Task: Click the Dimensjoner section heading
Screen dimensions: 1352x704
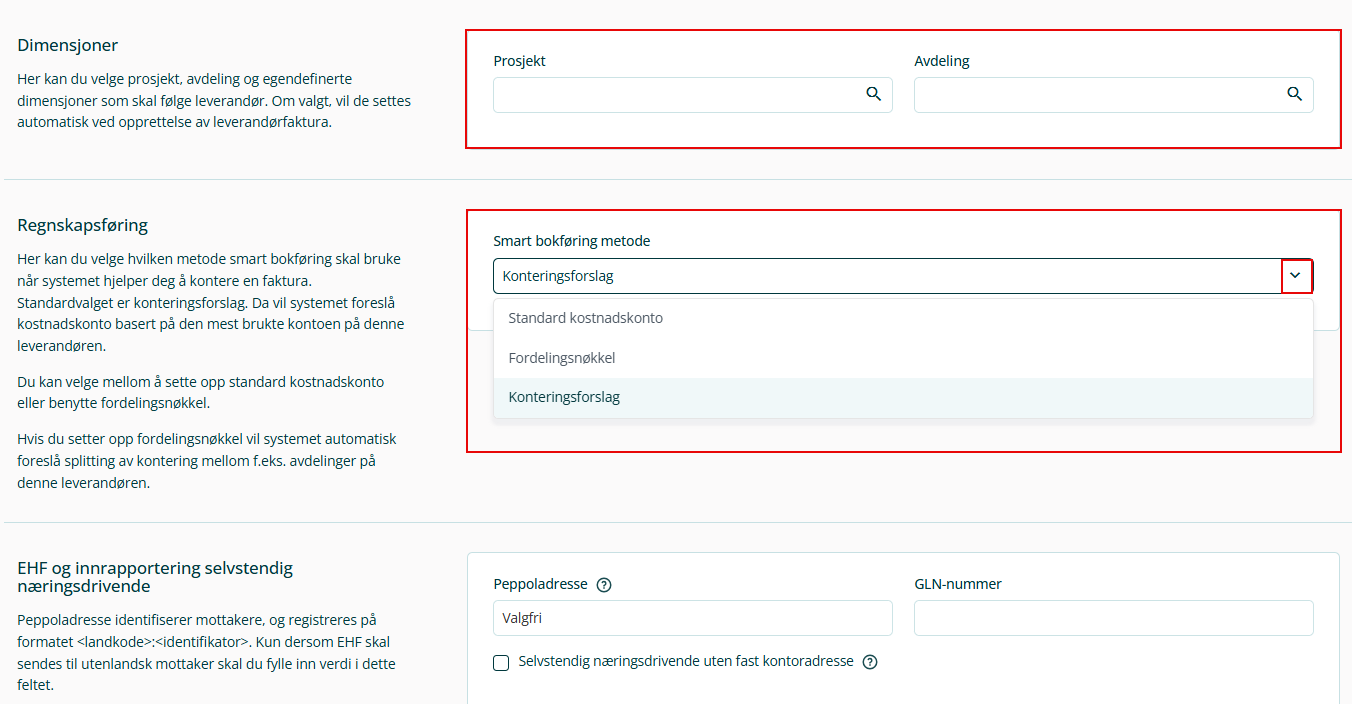Action: click(x=68, y=45)
